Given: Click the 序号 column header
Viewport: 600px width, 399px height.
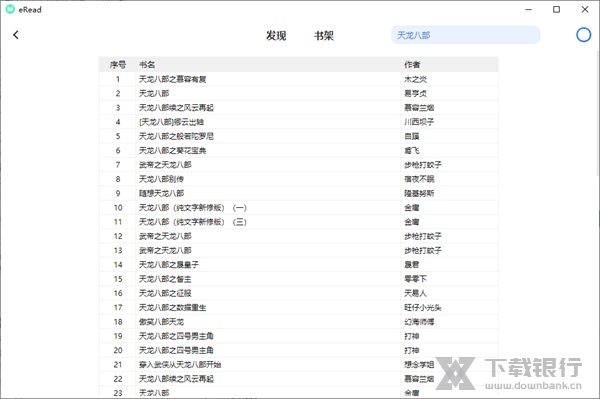Looking at the screenshot, I should tap(118, 65).
